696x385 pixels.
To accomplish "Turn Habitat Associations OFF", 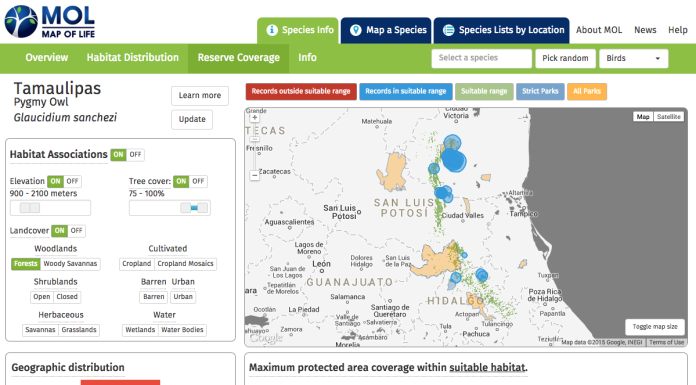I will (135, 155).
